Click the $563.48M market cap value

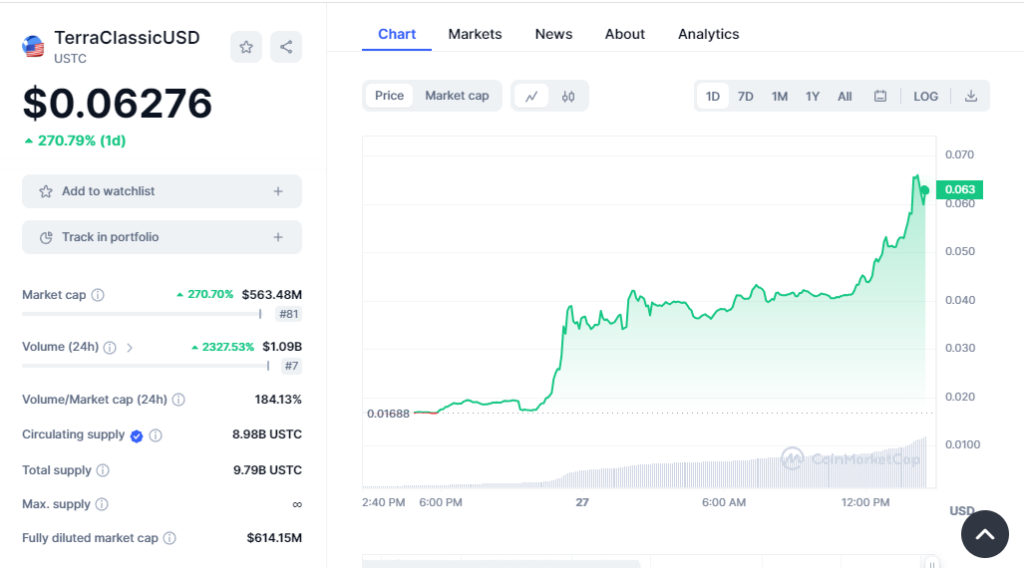[x=272, y=294]
